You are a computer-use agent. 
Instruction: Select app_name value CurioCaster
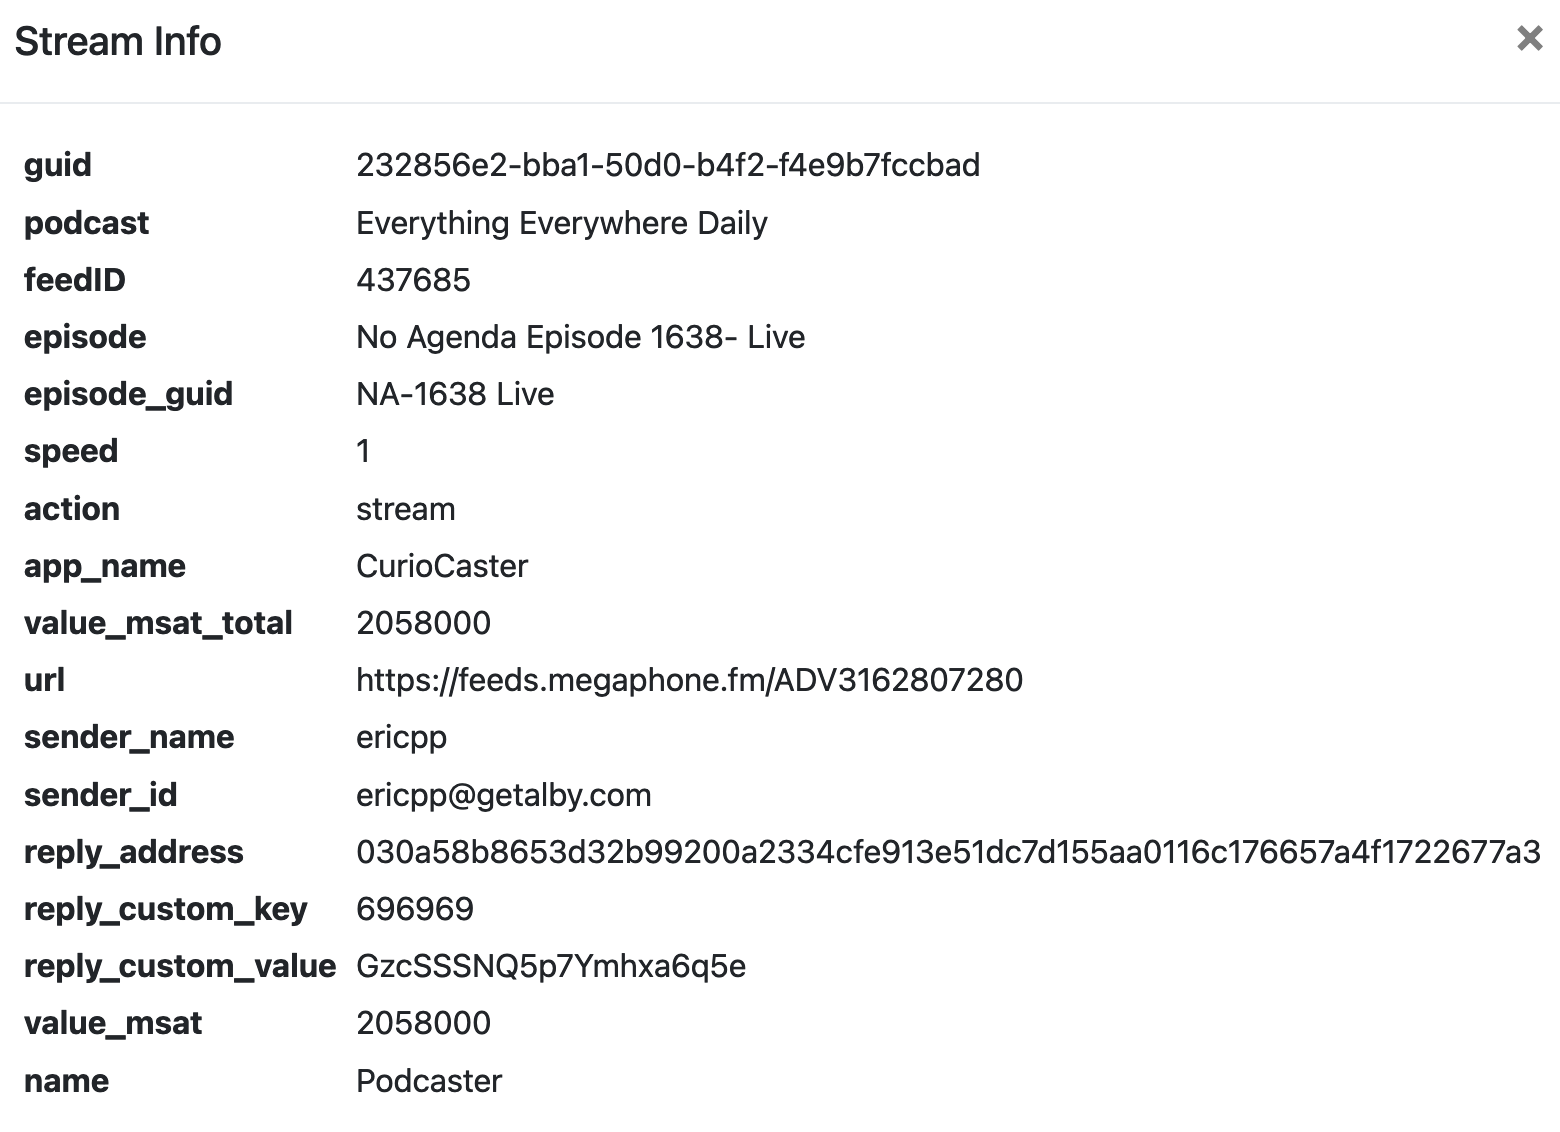pyautogui.click(x=442, y=566)
